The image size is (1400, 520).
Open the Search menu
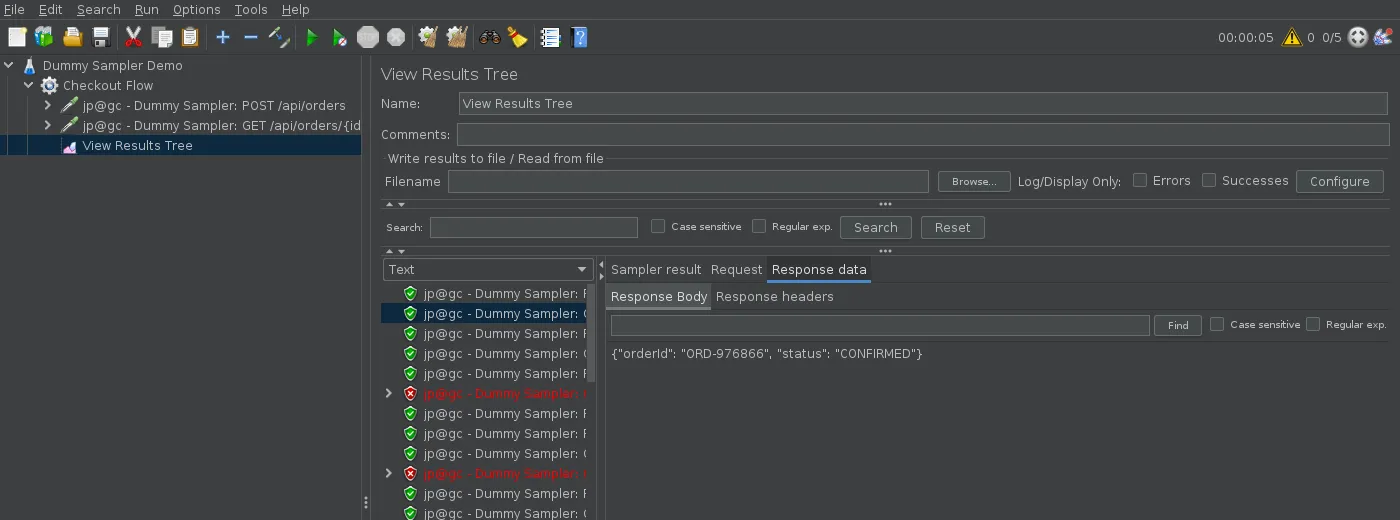coord(98,9)
